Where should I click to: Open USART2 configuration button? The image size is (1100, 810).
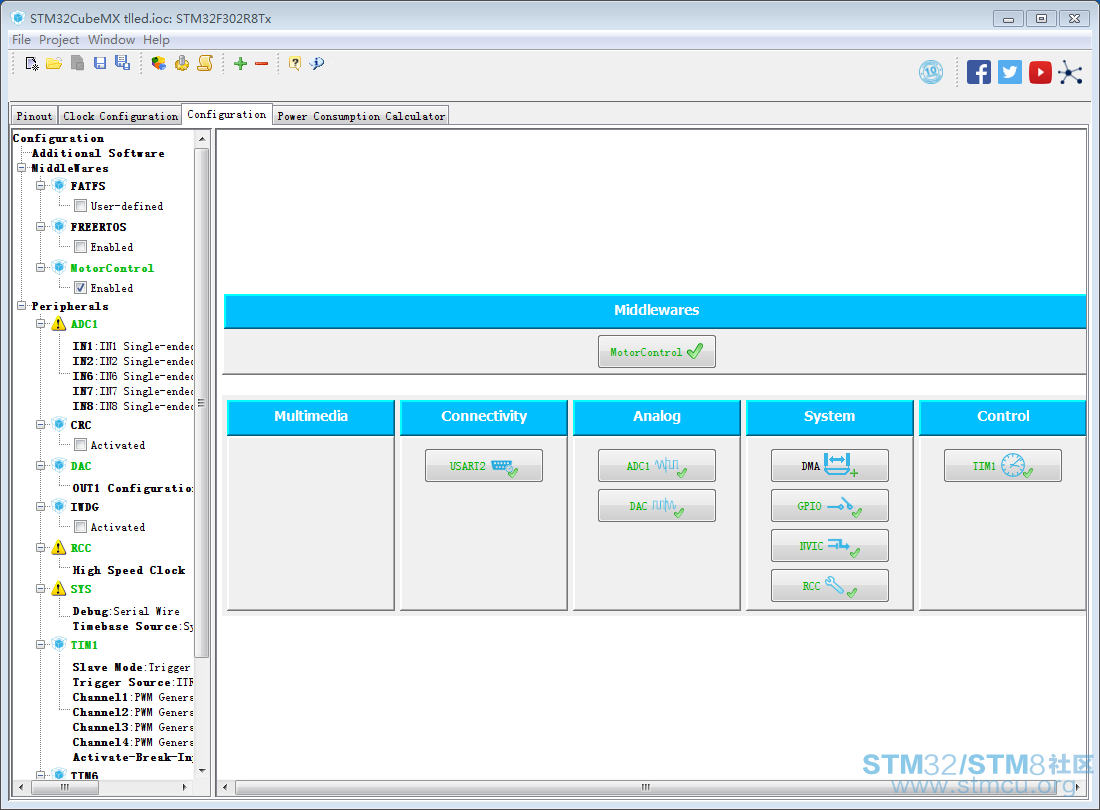pyautogui.click(x=483, y=466)
